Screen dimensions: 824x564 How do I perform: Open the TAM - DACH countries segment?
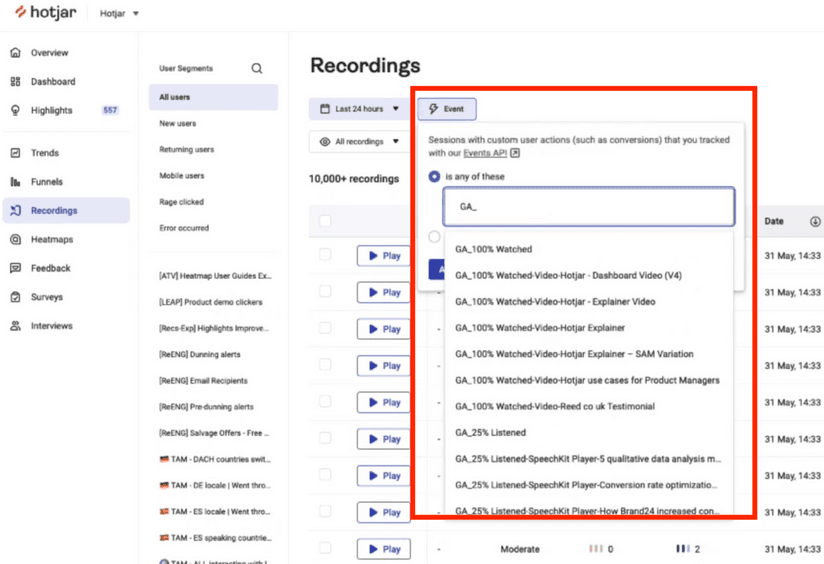pyautogui.click(x=215, y=459)
